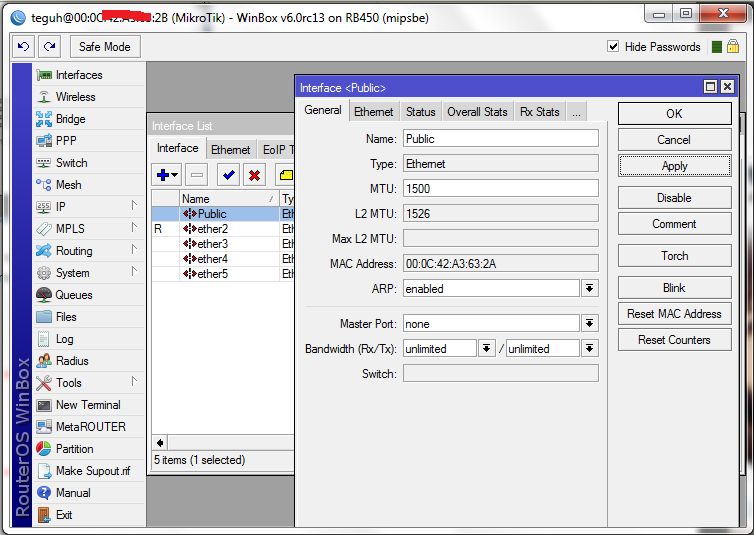
Task: Select Ethernet tab in Interface List
Action: click(x=231, y=150)
